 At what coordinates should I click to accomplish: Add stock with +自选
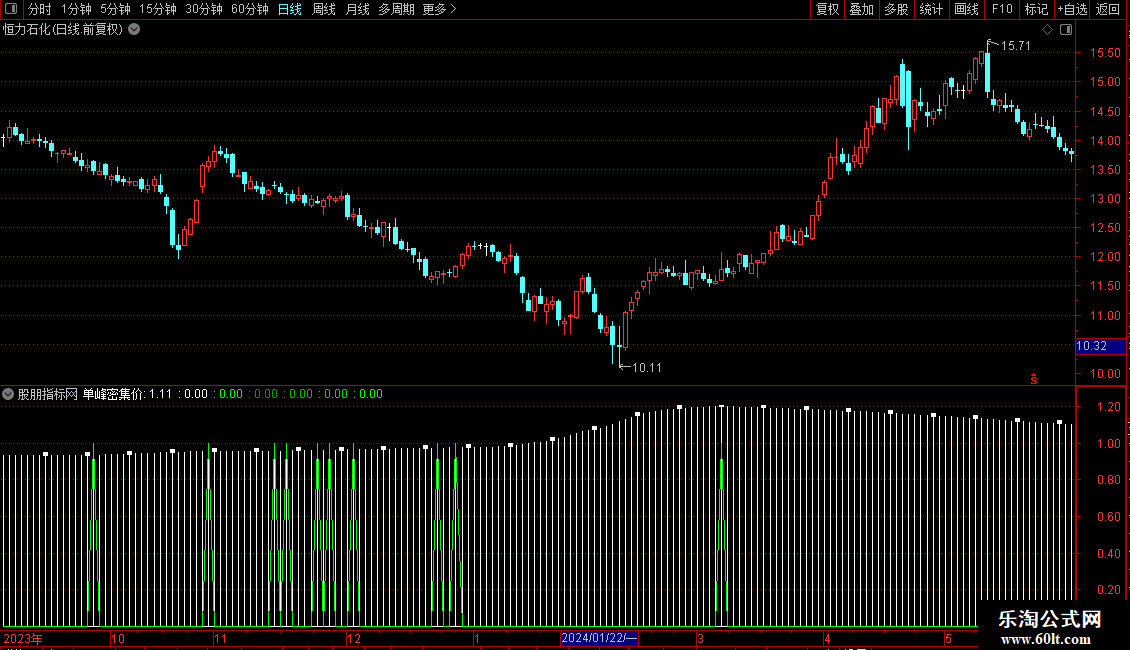coord(1072,9)
